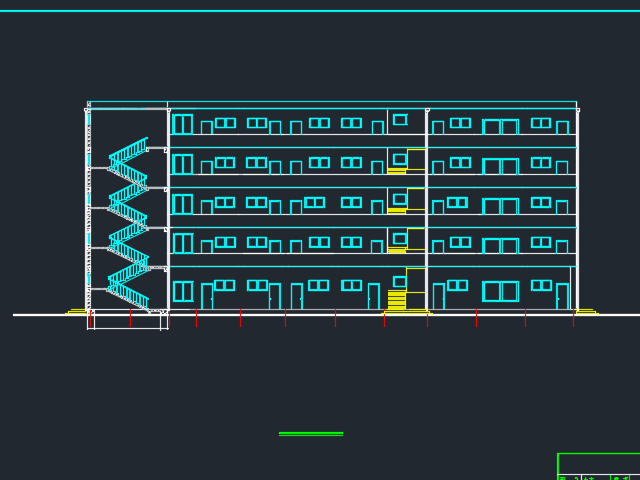Click the green title block corner frame
The width and height of the screenshot is (640, 480).
[599, 466]
